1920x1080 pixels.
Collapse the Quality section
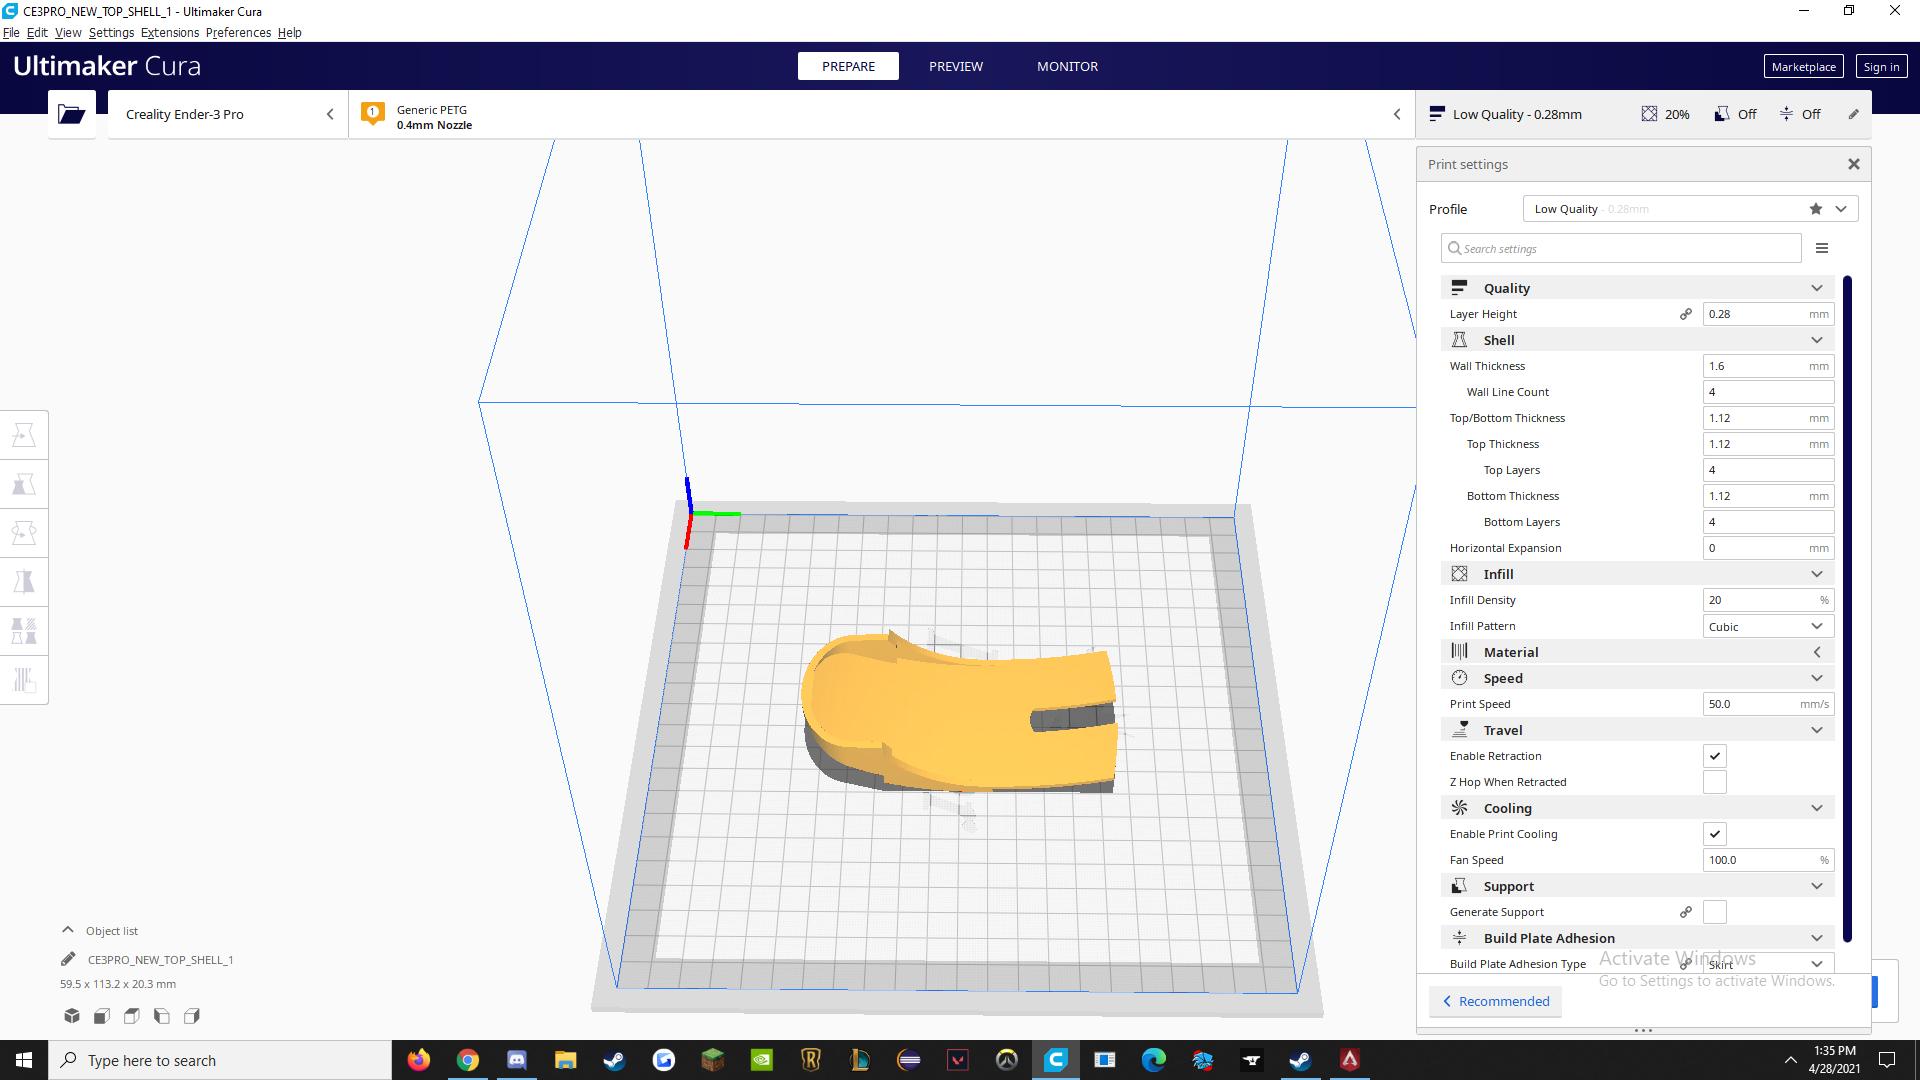(x=1638, y=288)
